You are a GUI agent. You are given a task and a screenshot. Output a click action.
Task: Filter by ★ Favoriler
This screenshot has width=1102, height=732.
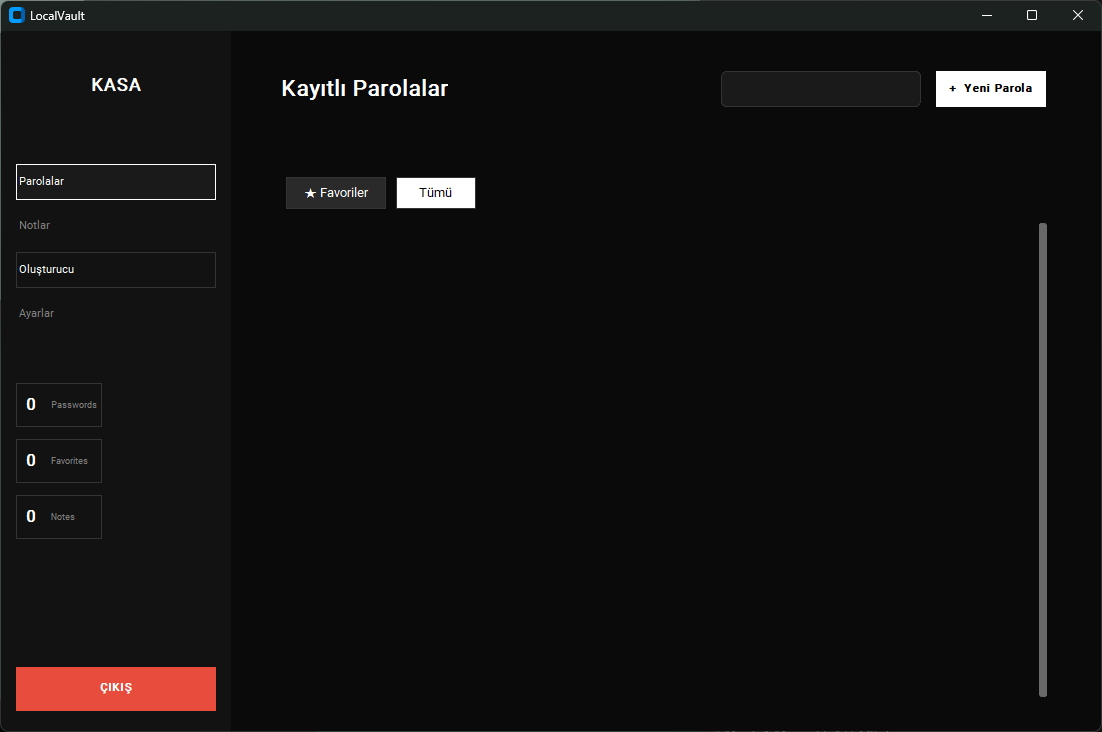336,193
